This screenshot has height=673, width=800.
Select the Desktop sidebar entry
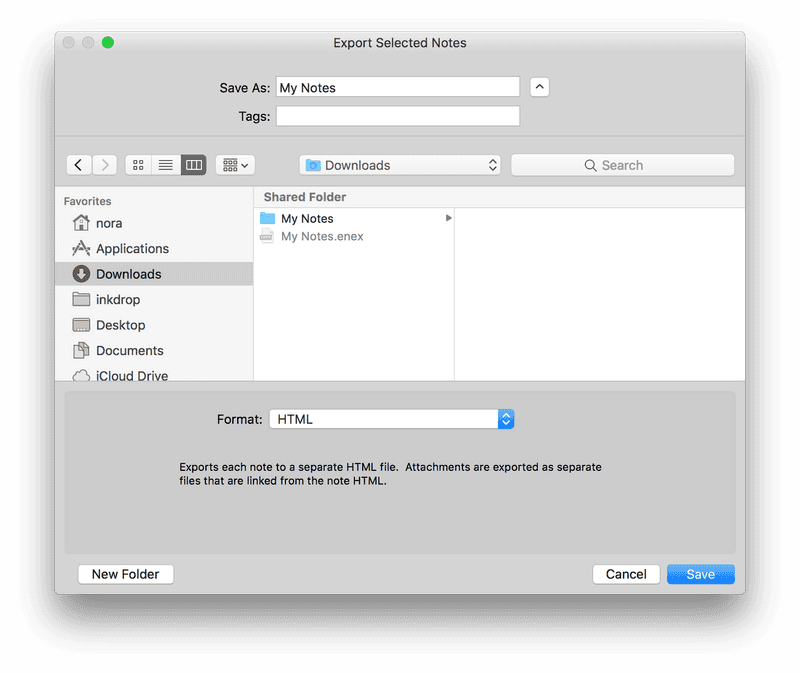coord(117,324)
